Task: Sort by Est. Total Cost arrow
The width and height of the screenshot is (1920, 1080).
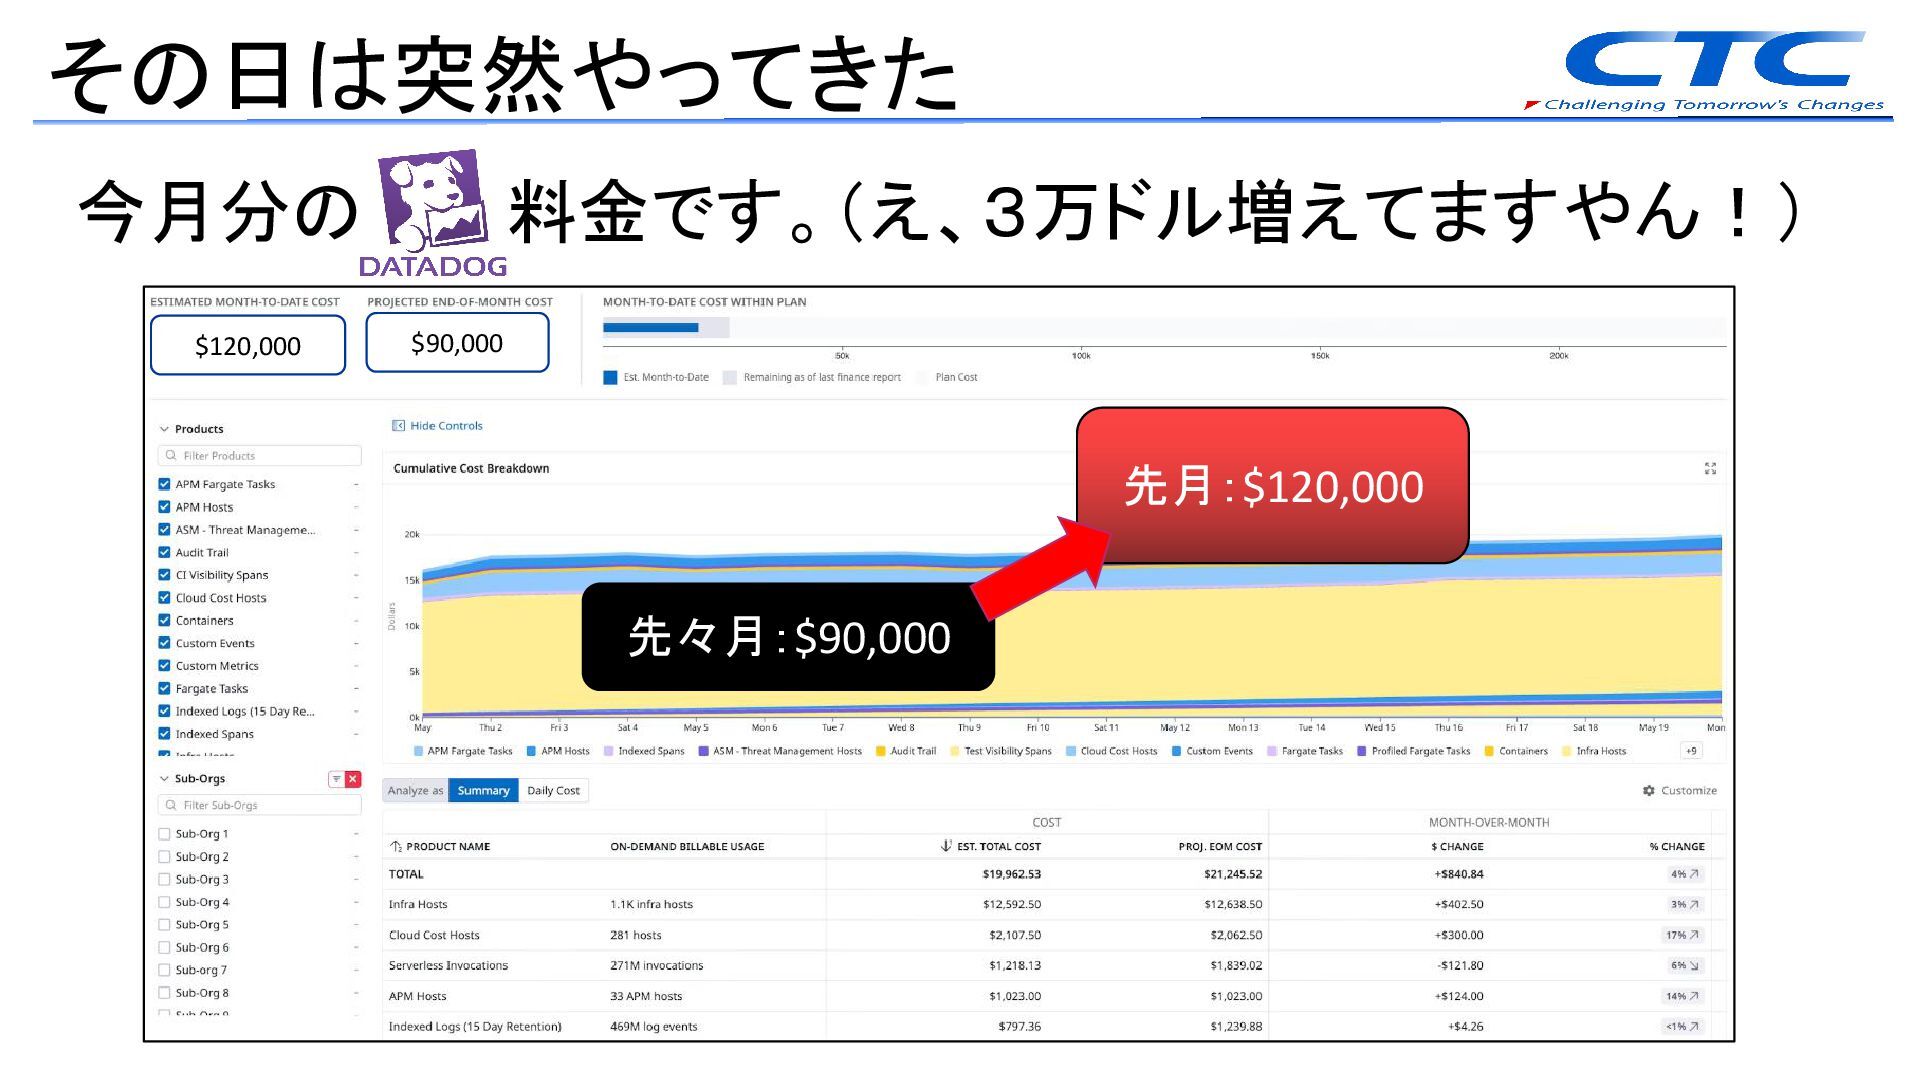Action: coord(945,846)
